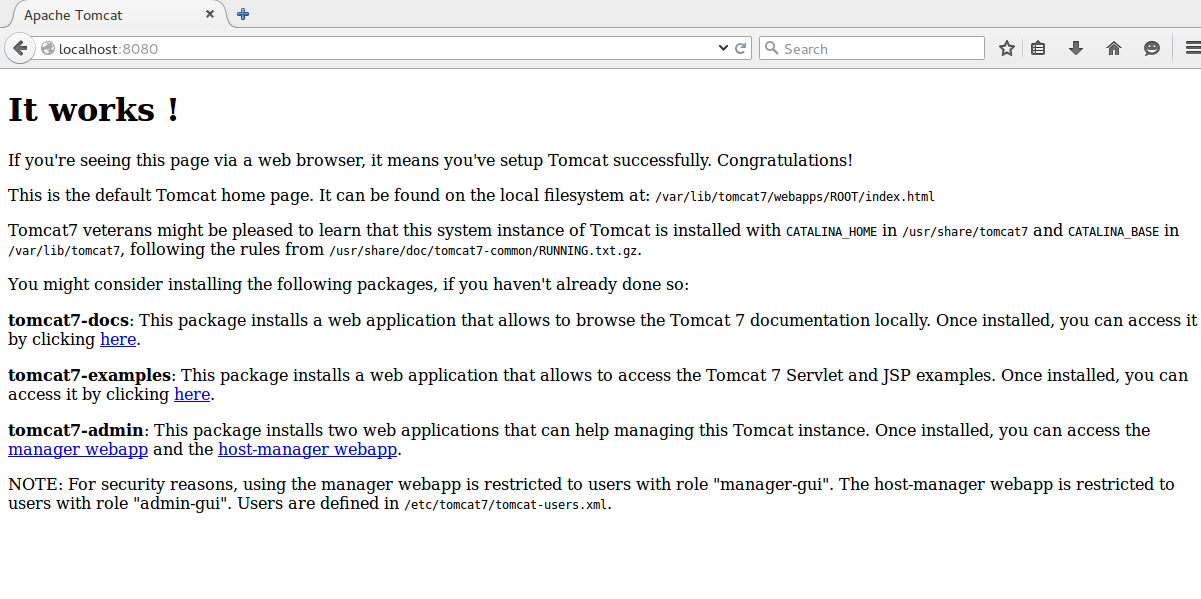Open the downloads arrow icon

(1076, 48)
